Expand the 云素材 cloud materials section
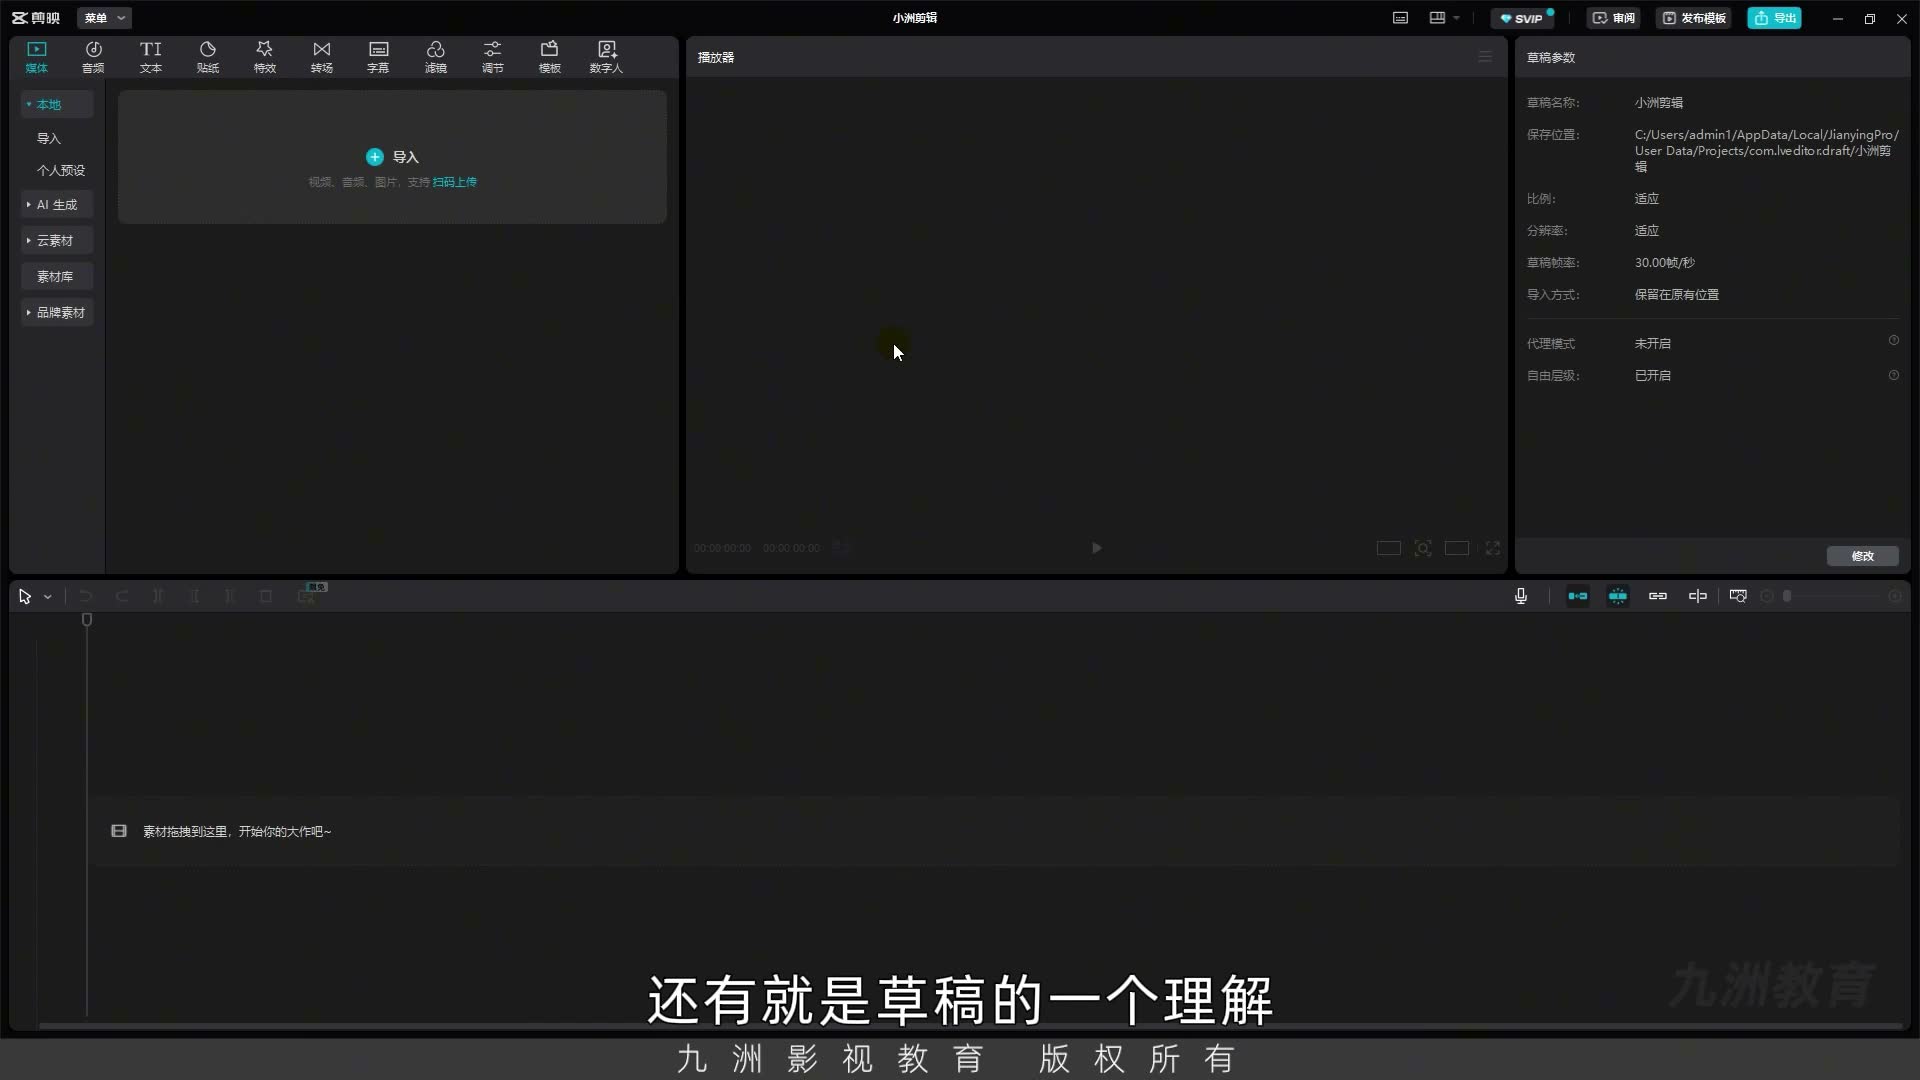Viewport: 1920px width, 1080px height. [57, 241]
